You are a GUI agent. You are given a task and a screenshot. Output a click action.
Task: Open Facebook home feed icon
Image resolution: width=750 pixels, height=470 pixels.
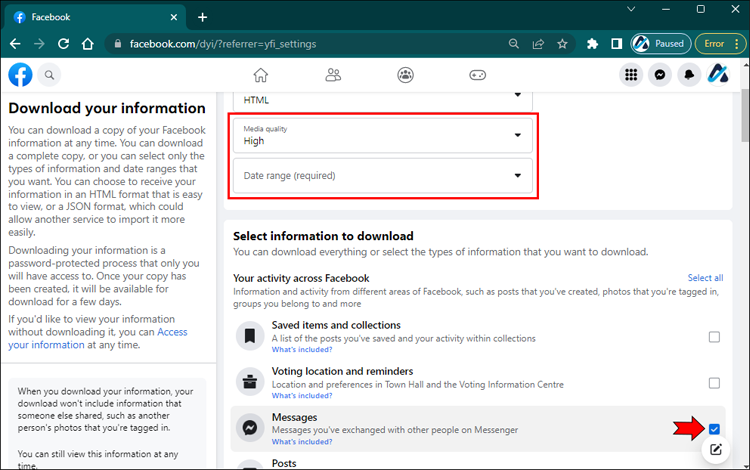point(261,75)
